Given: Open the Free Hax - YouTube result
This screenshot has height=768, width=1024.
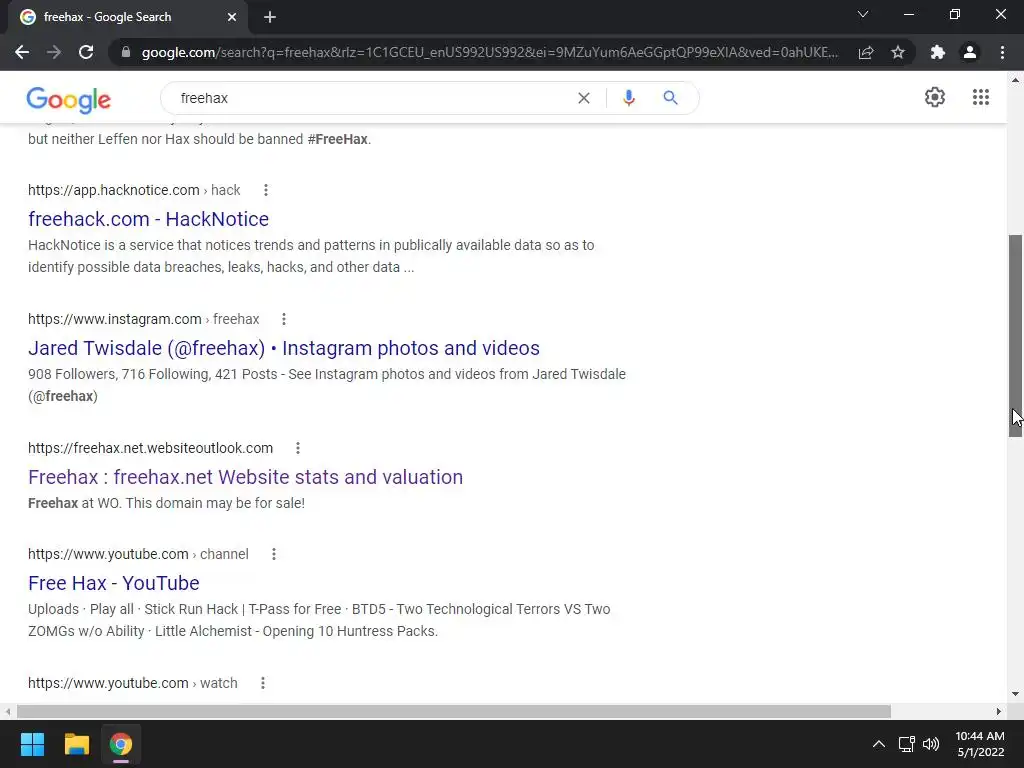Looking at the screenshot, I should click(x=114, y=583).
